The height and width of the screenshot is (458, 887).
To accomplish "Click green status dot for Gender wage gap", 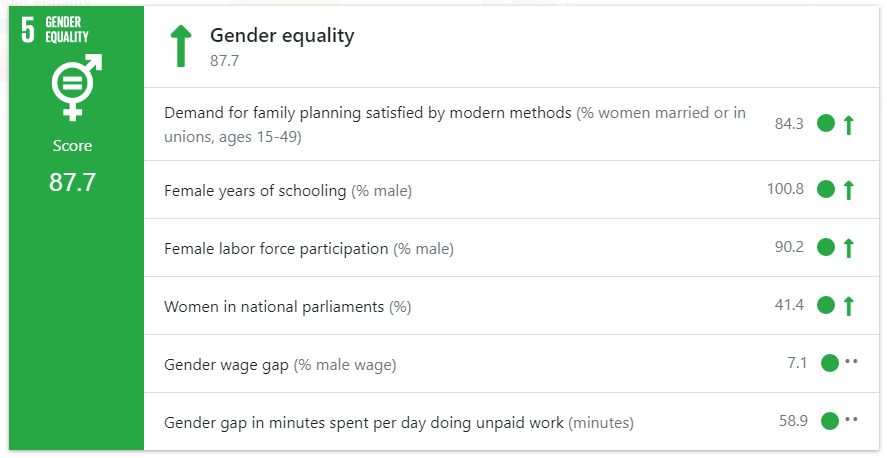I will pos(829,363).
